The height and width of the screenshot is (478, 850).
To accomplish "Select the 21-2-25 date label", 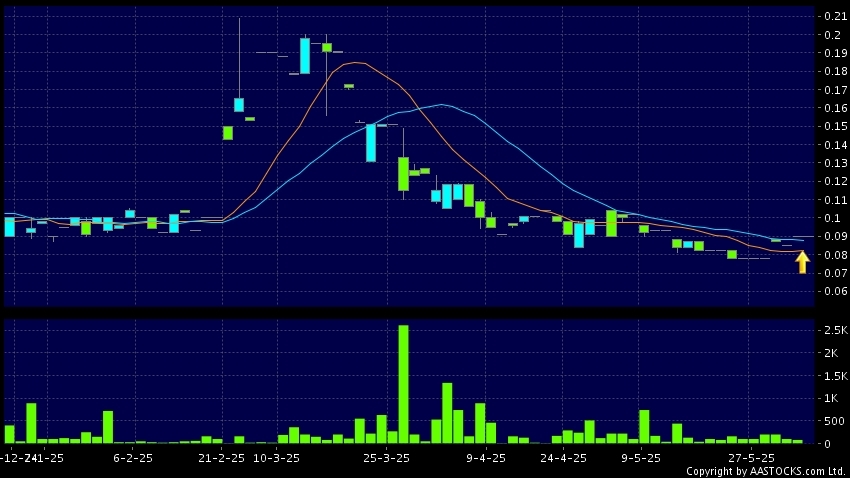I will [221, 458].
